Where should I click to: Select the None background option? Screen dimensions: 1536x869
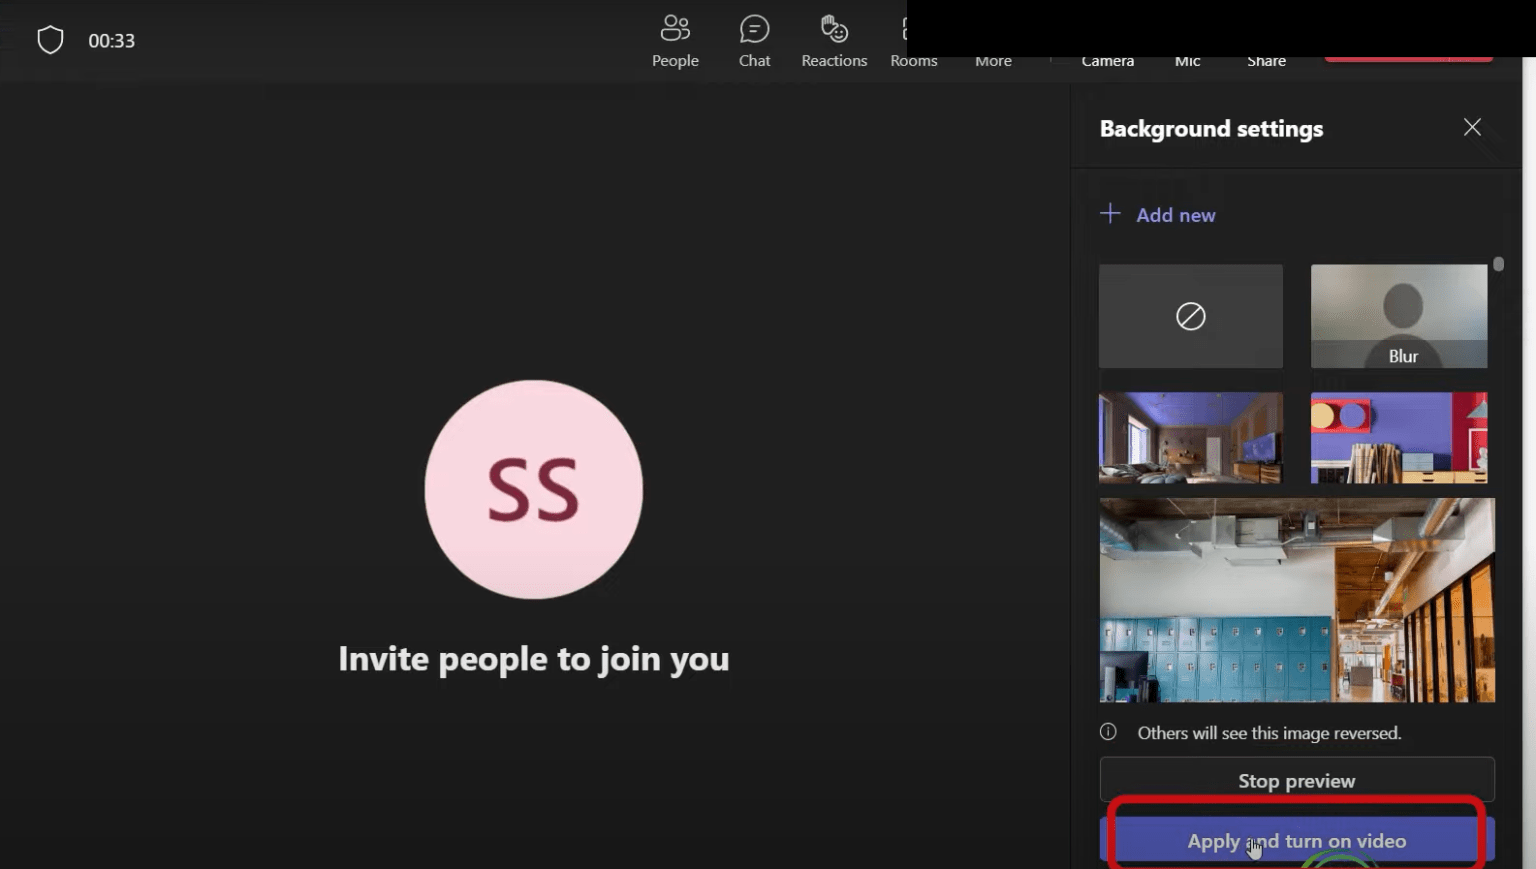tap(1190, 315)
